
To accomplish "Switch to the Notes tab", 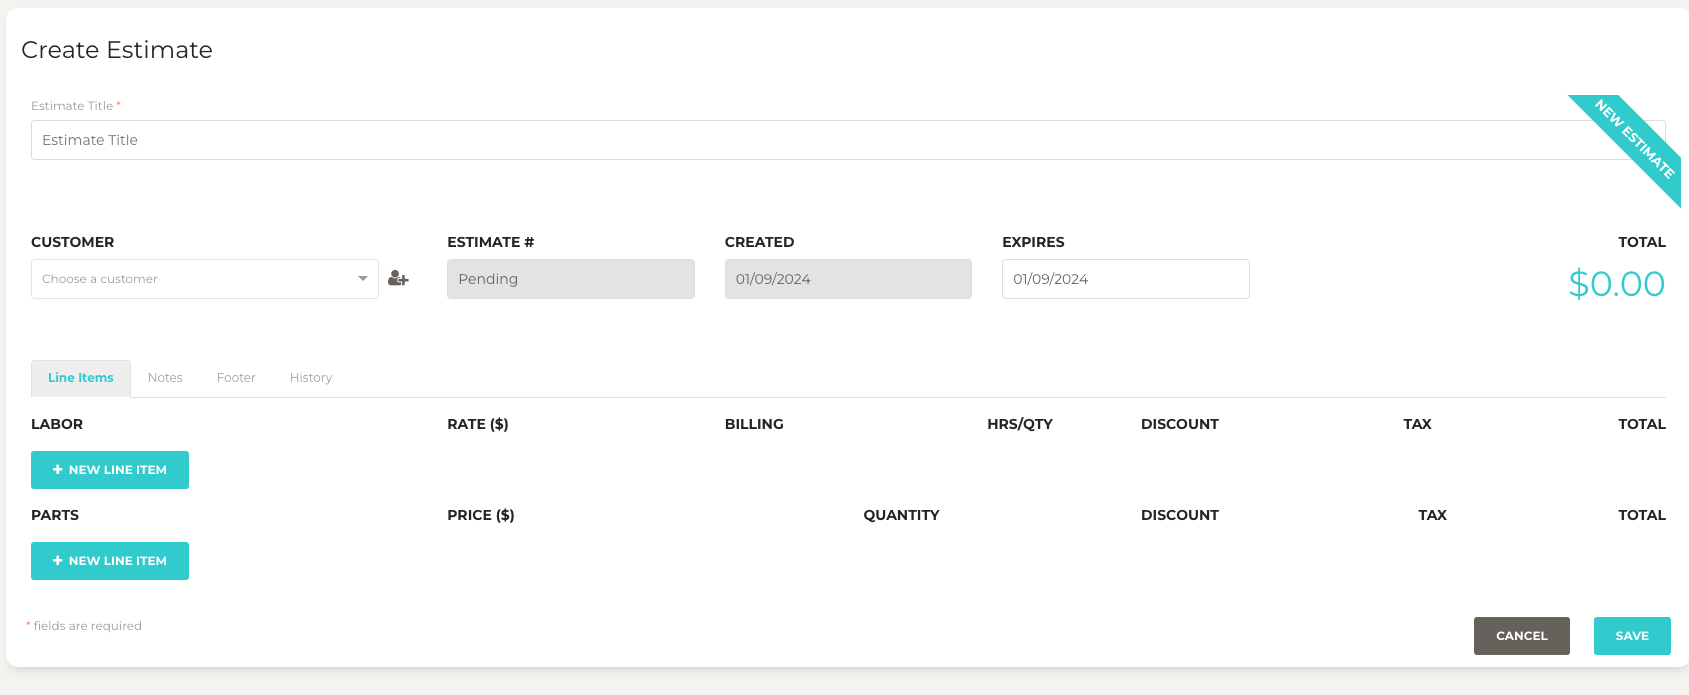I will (165, 378).
